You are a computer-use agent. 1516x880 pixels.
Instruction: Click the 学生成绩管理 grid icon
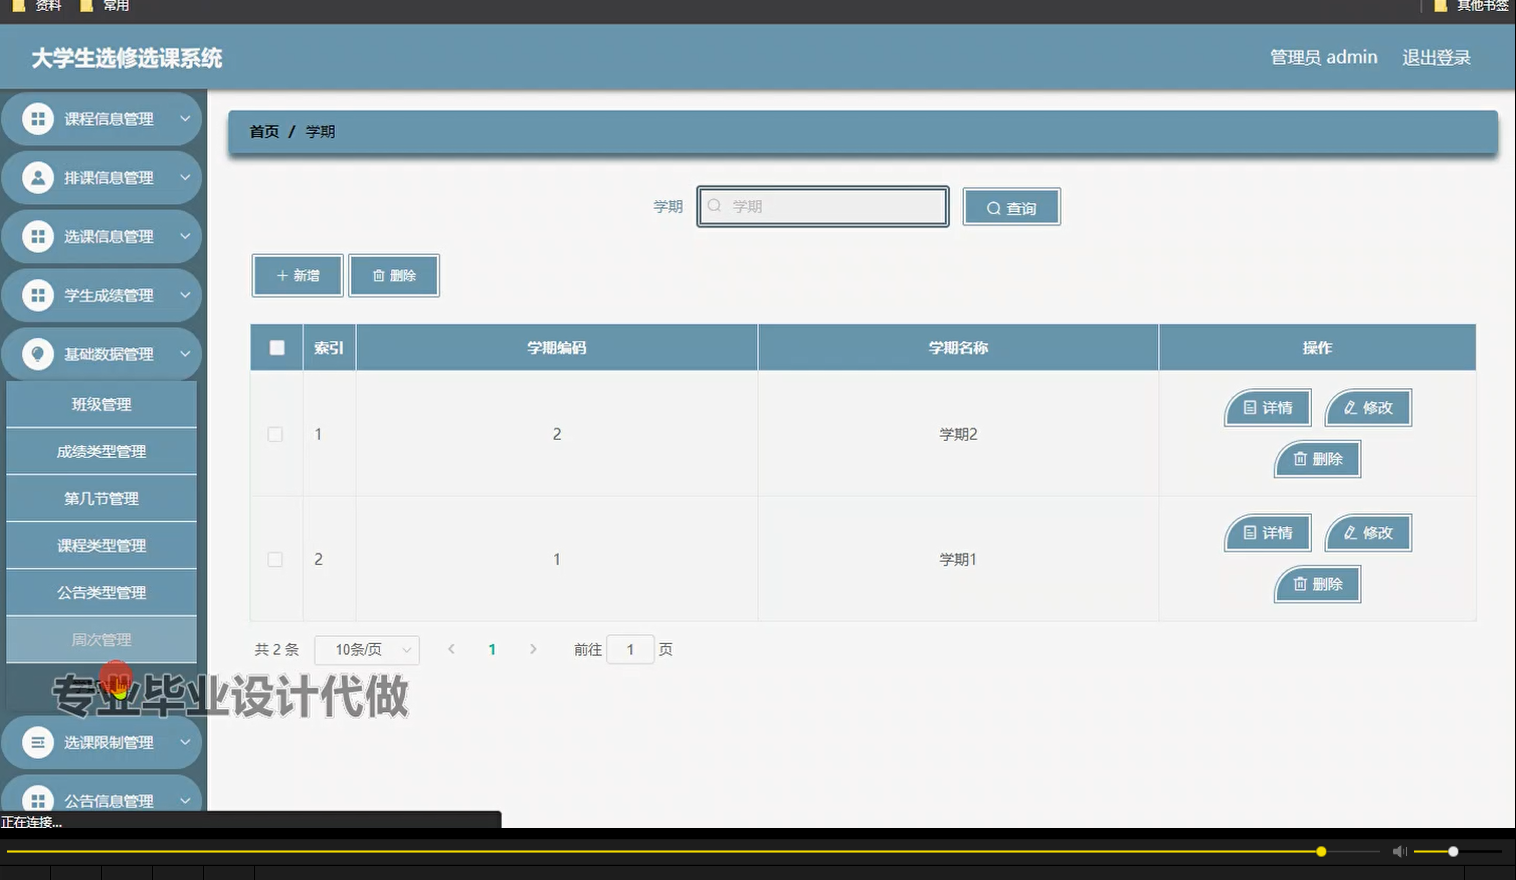(x=38, y=296)
